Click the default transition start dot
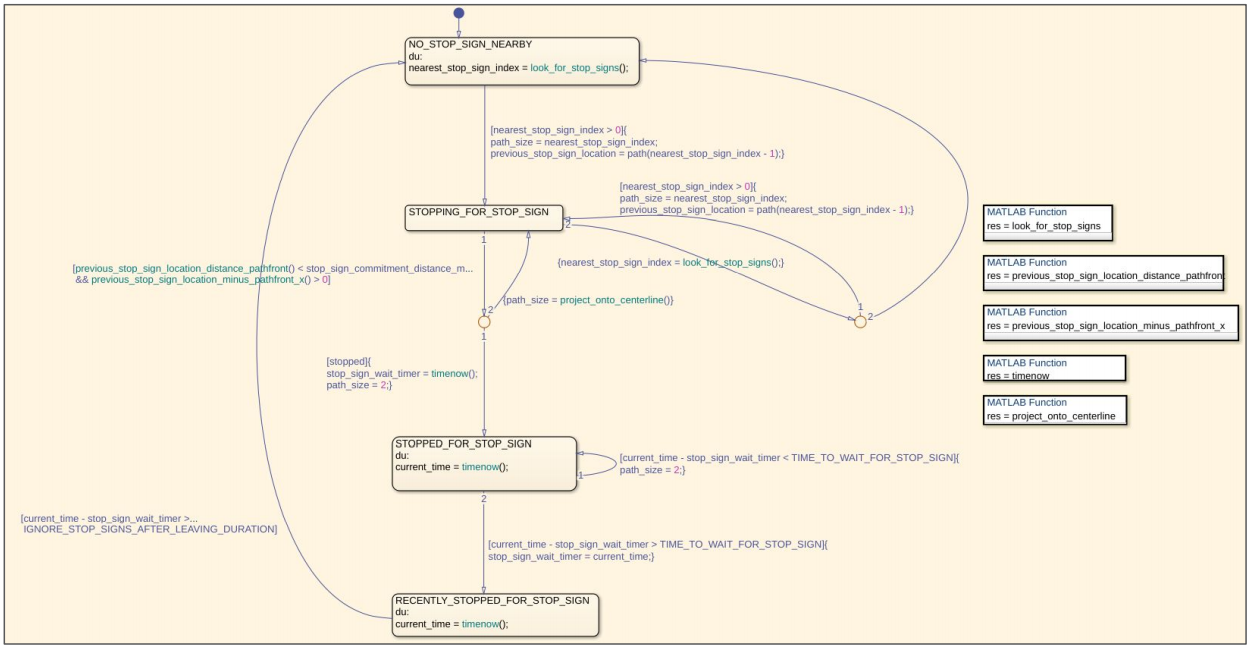 coord(458,13)
